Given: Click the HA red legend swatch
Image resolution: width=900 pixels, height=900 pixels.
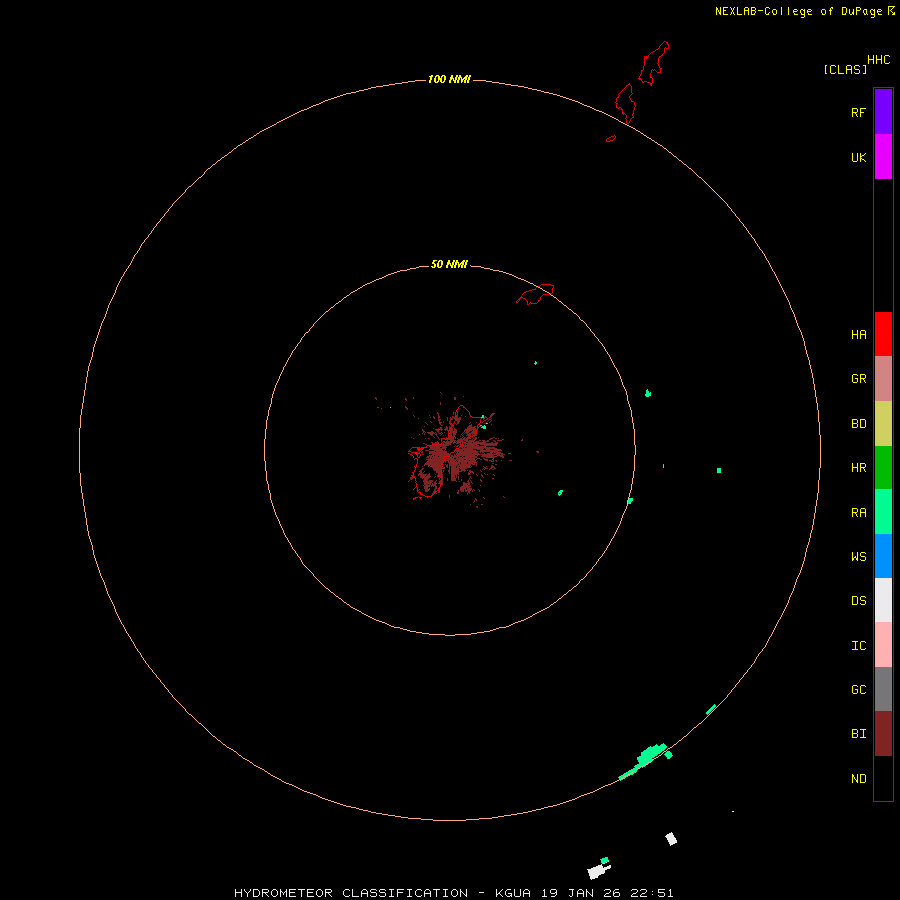Looking at the screenshot, I should point(883,334).
